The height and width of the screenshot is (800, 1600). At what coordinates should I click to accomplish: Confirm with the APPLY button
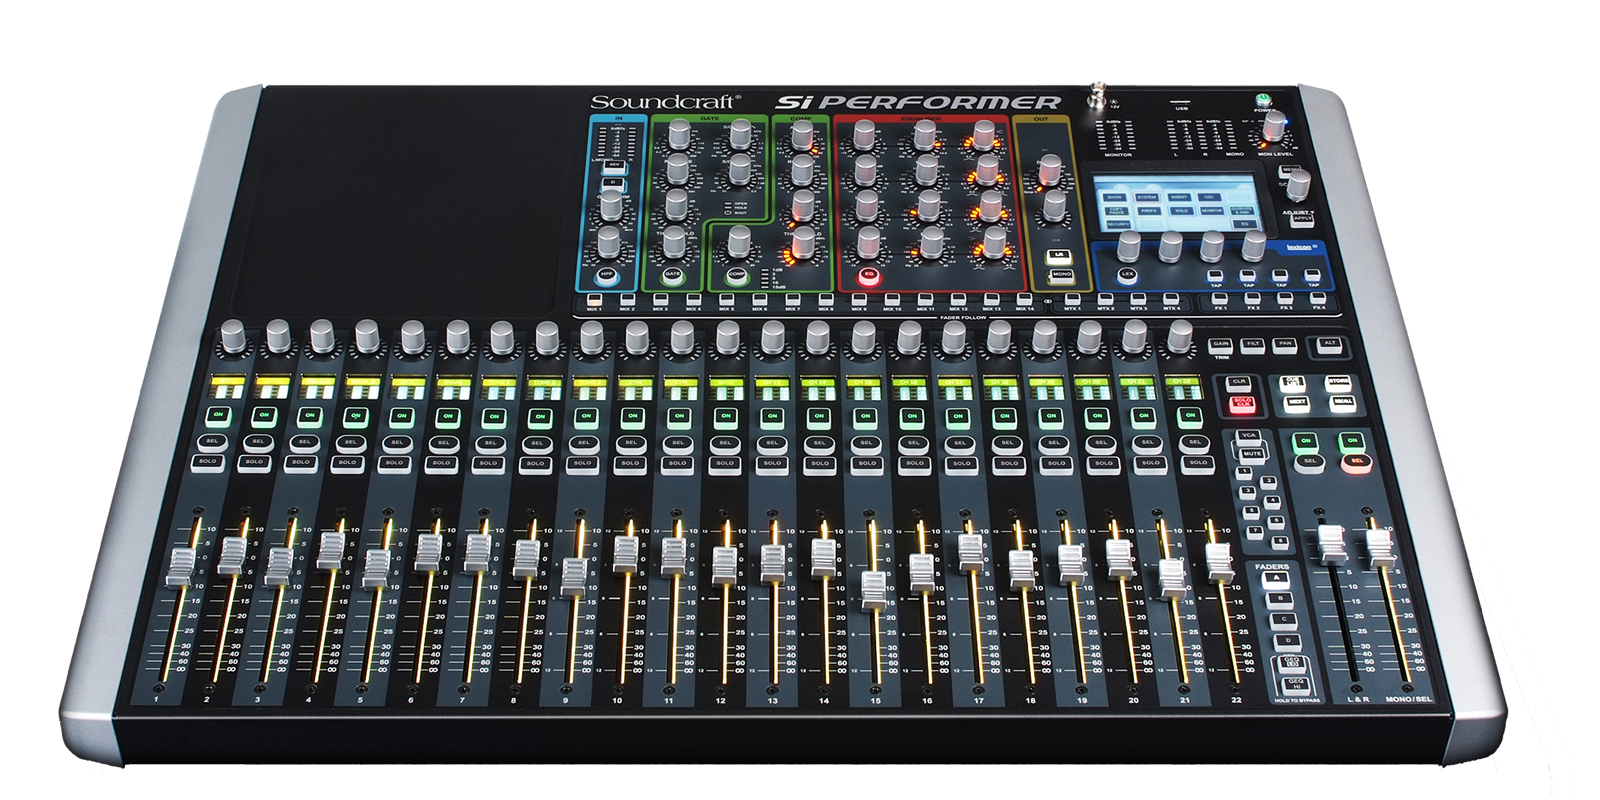1302,220
